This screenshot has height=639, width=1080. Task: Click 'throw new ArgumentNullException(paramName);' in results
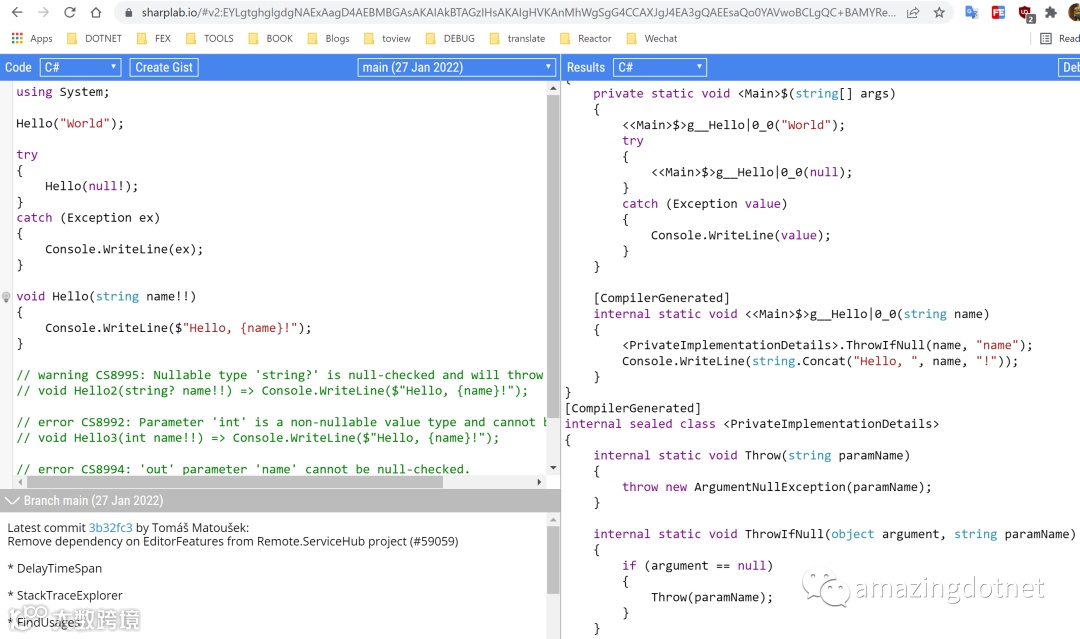776,488
